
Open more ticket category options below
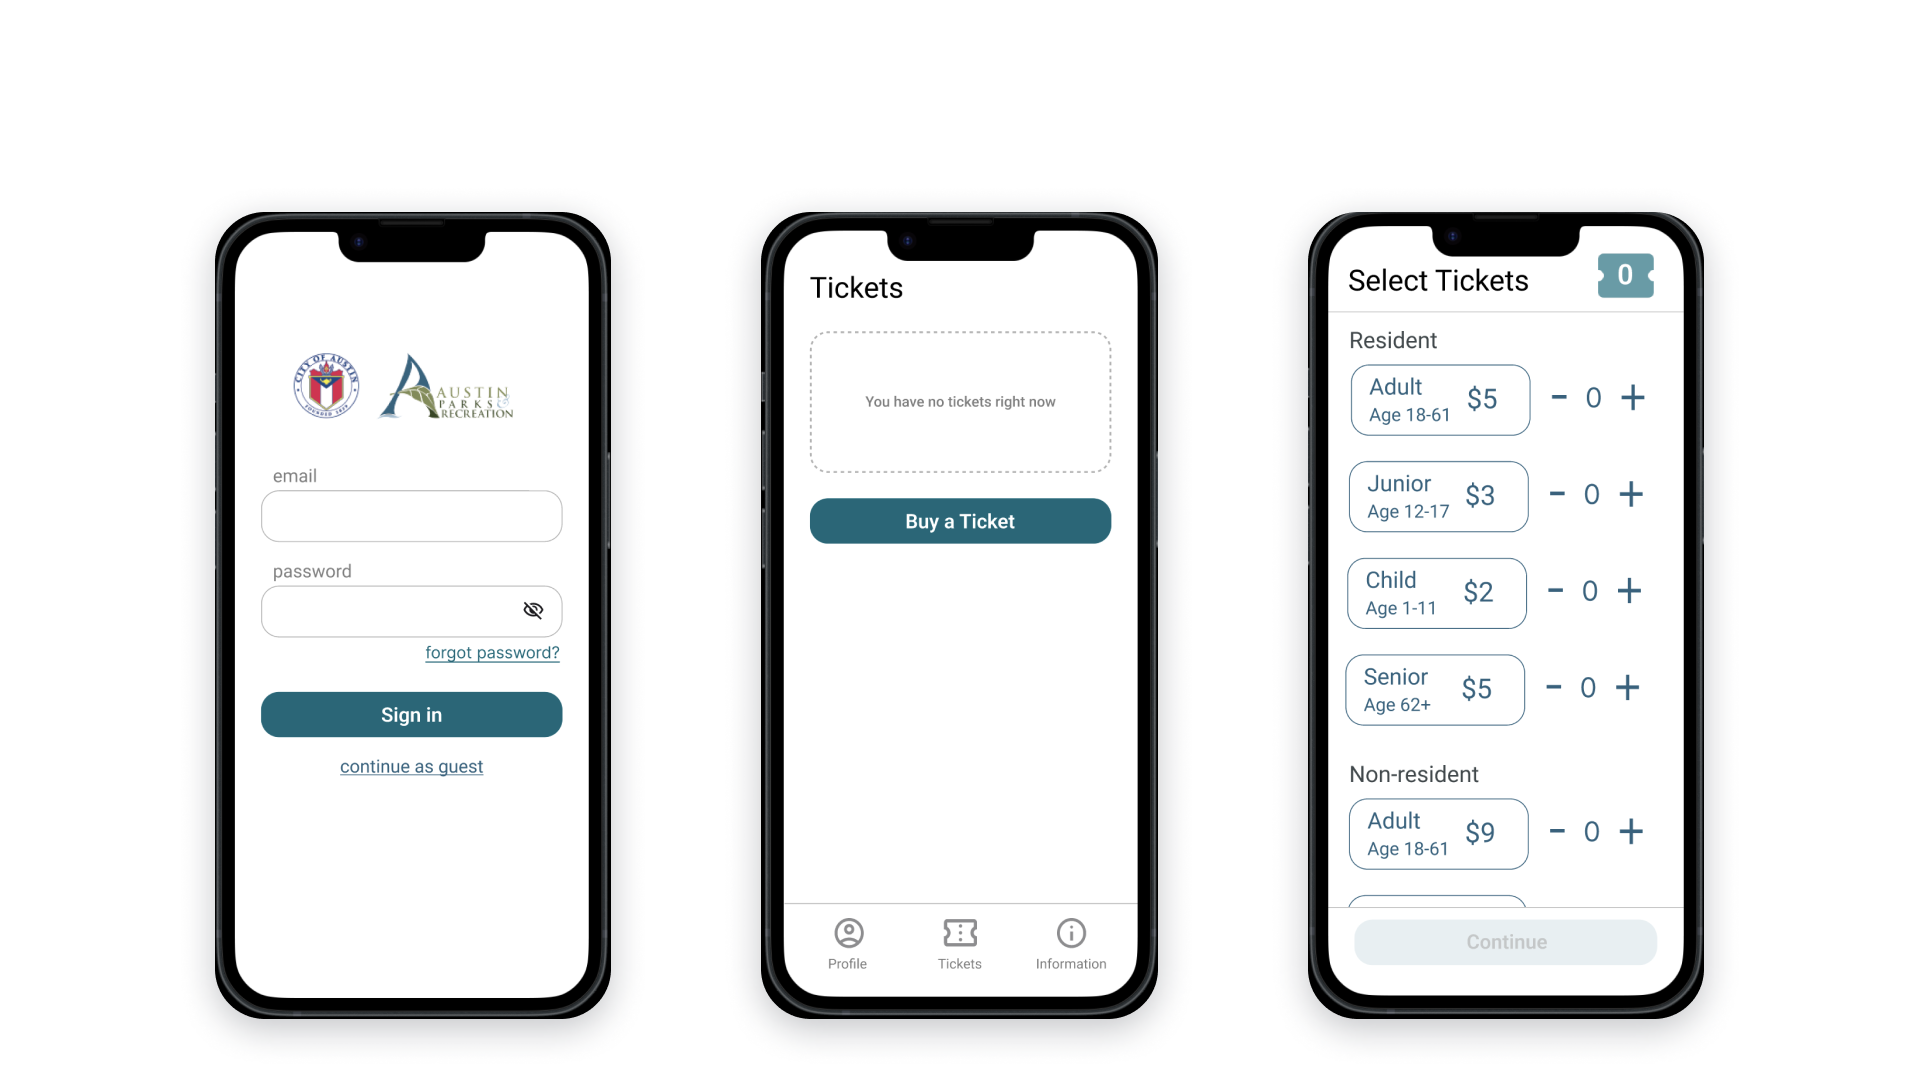(1437, 899)
